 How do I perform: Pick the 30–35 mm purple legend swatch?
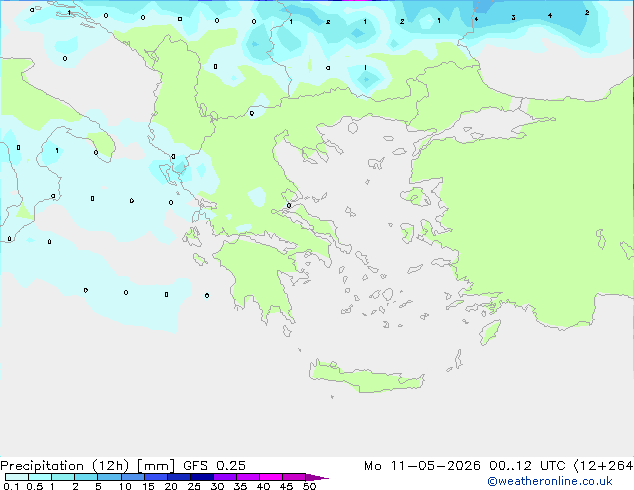point(225,477)
